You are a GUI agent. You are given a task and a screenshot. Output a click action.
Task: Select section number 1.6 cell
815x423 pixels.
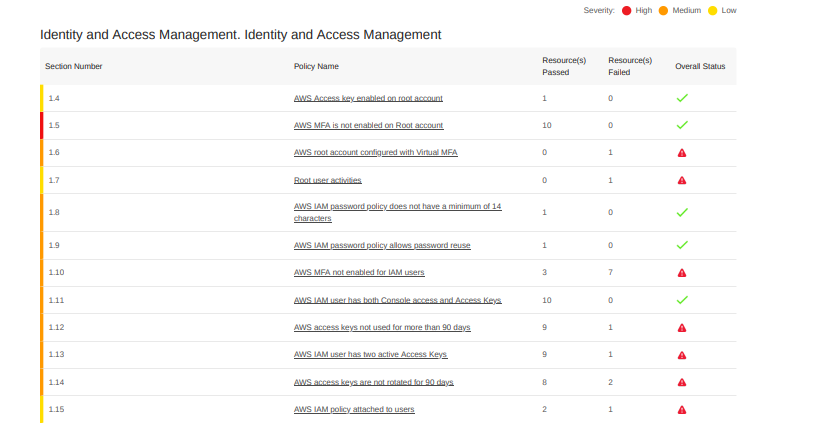click(x=54, y=152)
